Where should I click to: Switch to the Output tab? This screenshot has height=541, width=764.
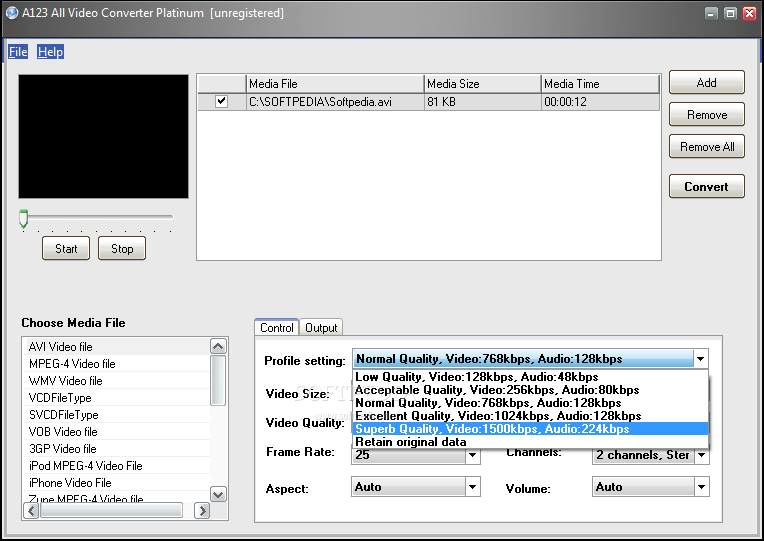[x=321, y=328]
